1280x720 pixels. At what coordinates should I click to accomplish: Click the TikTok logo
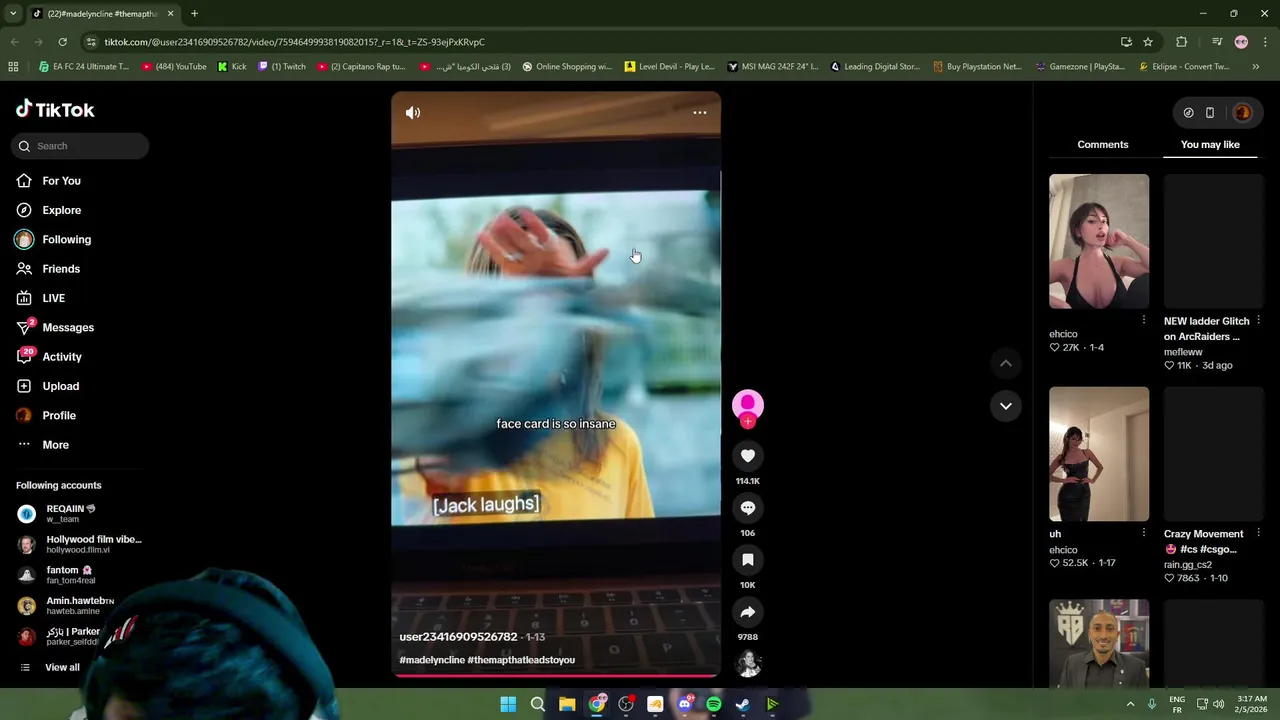pos(55,110)
